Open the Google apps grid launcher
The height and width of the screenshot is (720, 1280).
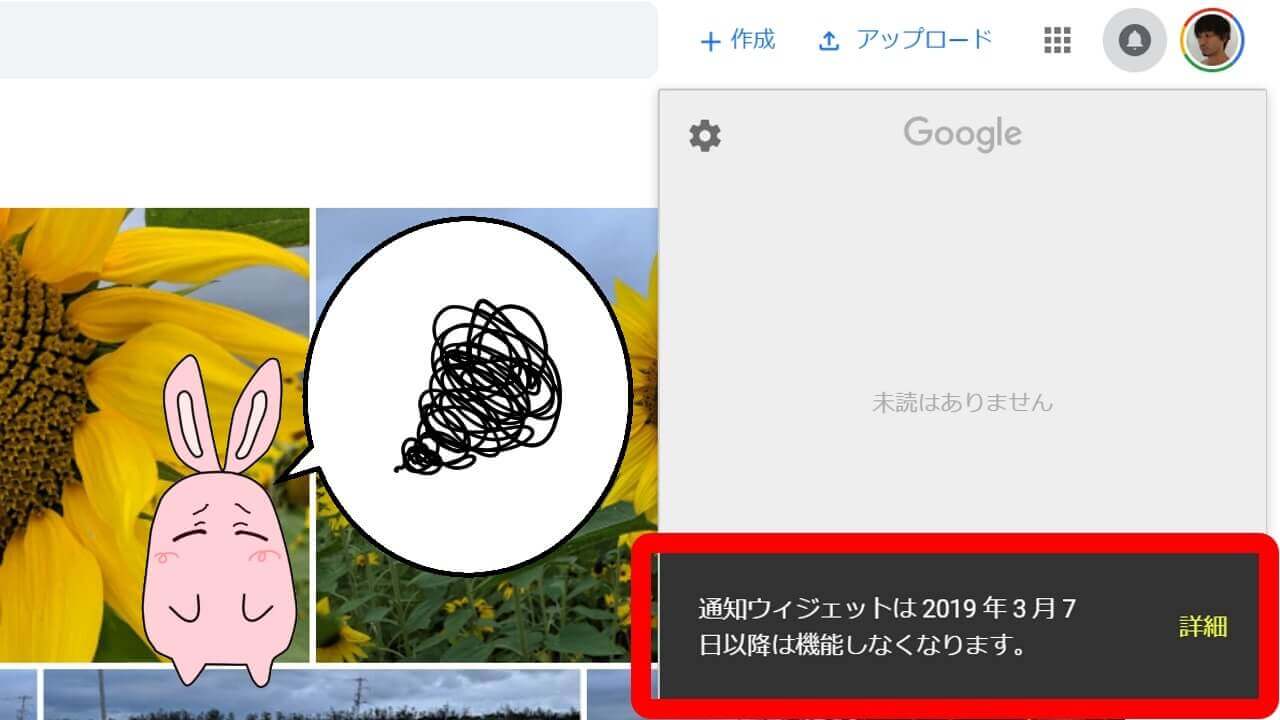1057,40
